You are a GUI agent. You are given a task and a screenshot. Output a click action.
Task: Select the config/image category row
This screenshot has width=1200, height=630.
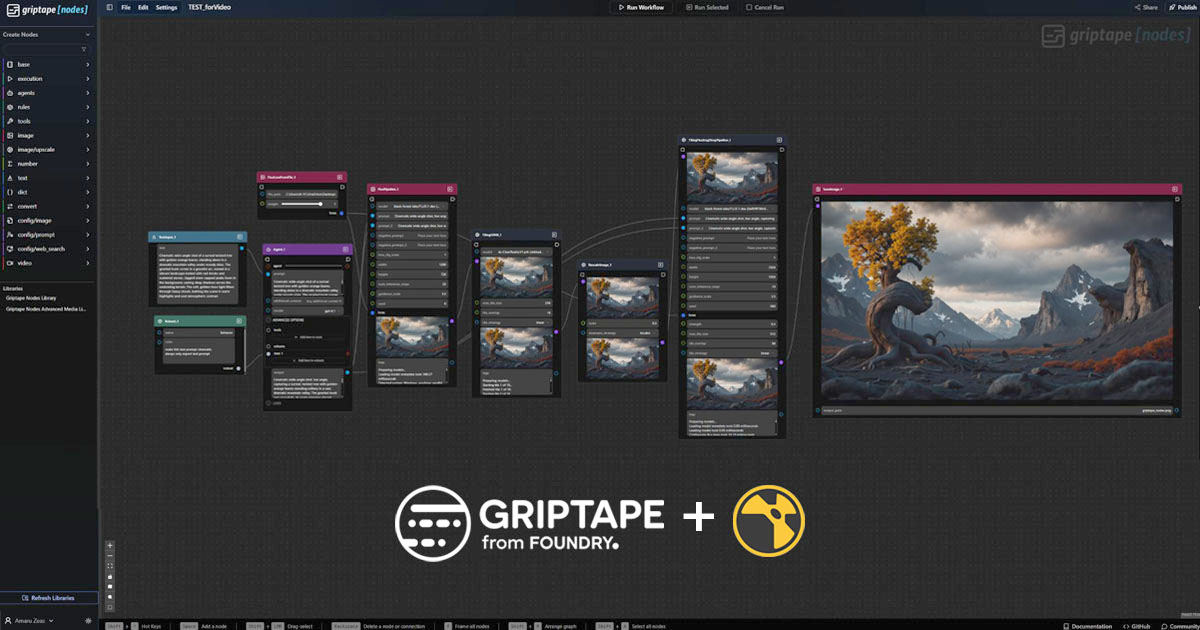tap(48, 220)
